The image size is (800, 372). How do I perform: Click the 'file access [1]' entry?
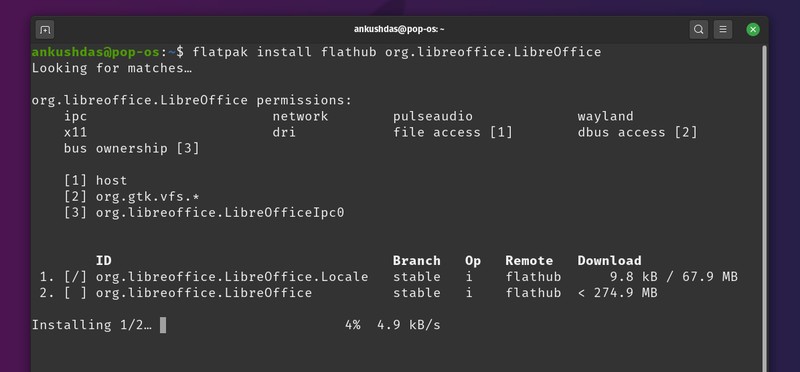453,133
